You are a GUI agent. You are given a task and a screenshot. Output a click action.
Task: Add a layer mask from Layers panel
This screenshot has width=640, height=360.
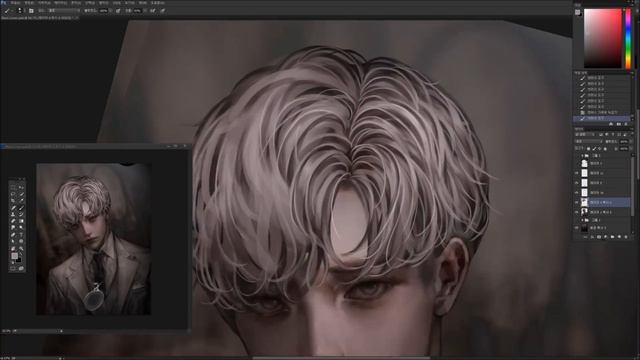pyautogui.click(x=599, y=236)
